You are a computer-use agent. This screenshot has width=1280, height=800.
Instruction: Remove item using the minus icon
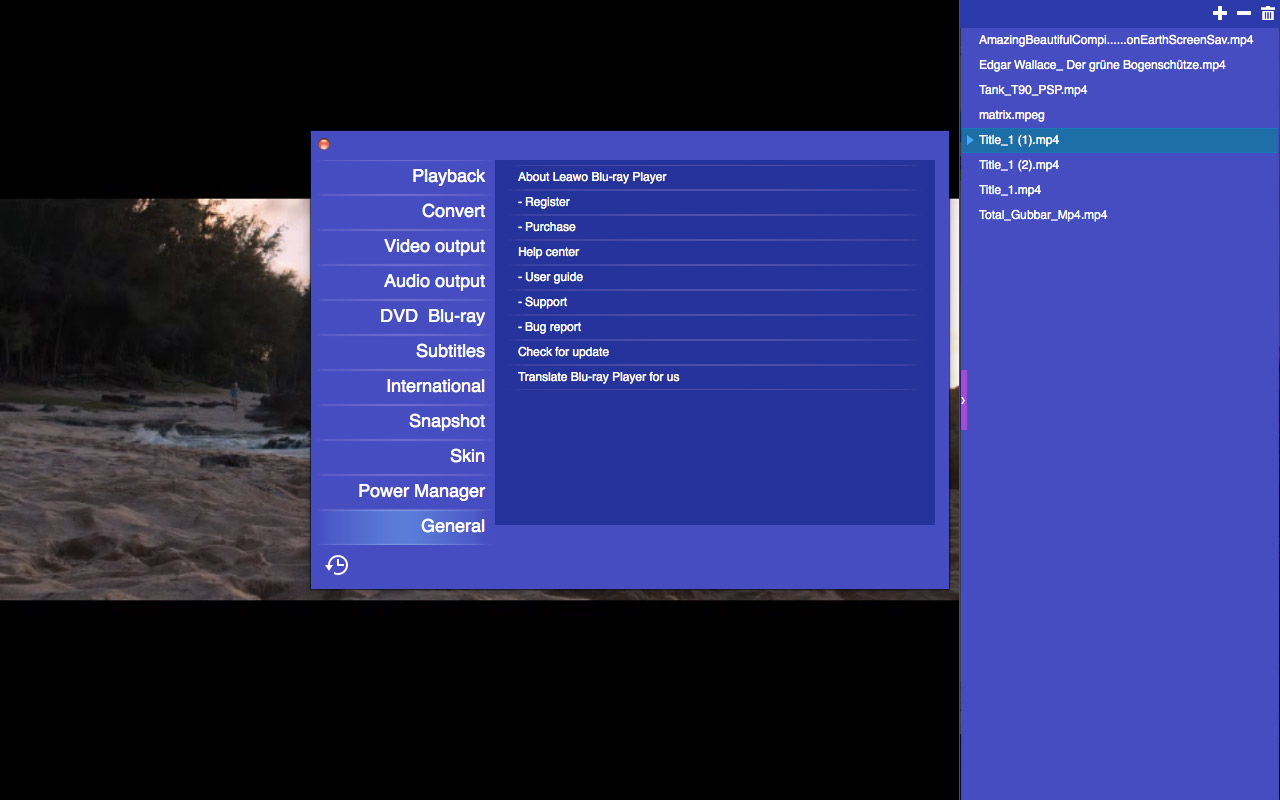1244,13
